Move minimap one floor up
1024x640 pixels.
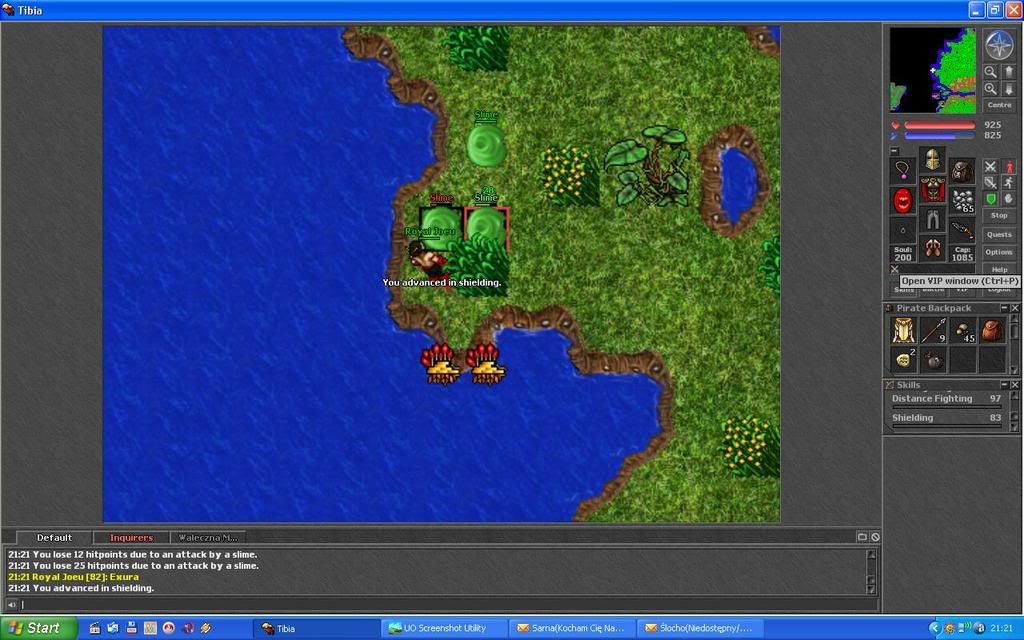[x=1007, y=72]
